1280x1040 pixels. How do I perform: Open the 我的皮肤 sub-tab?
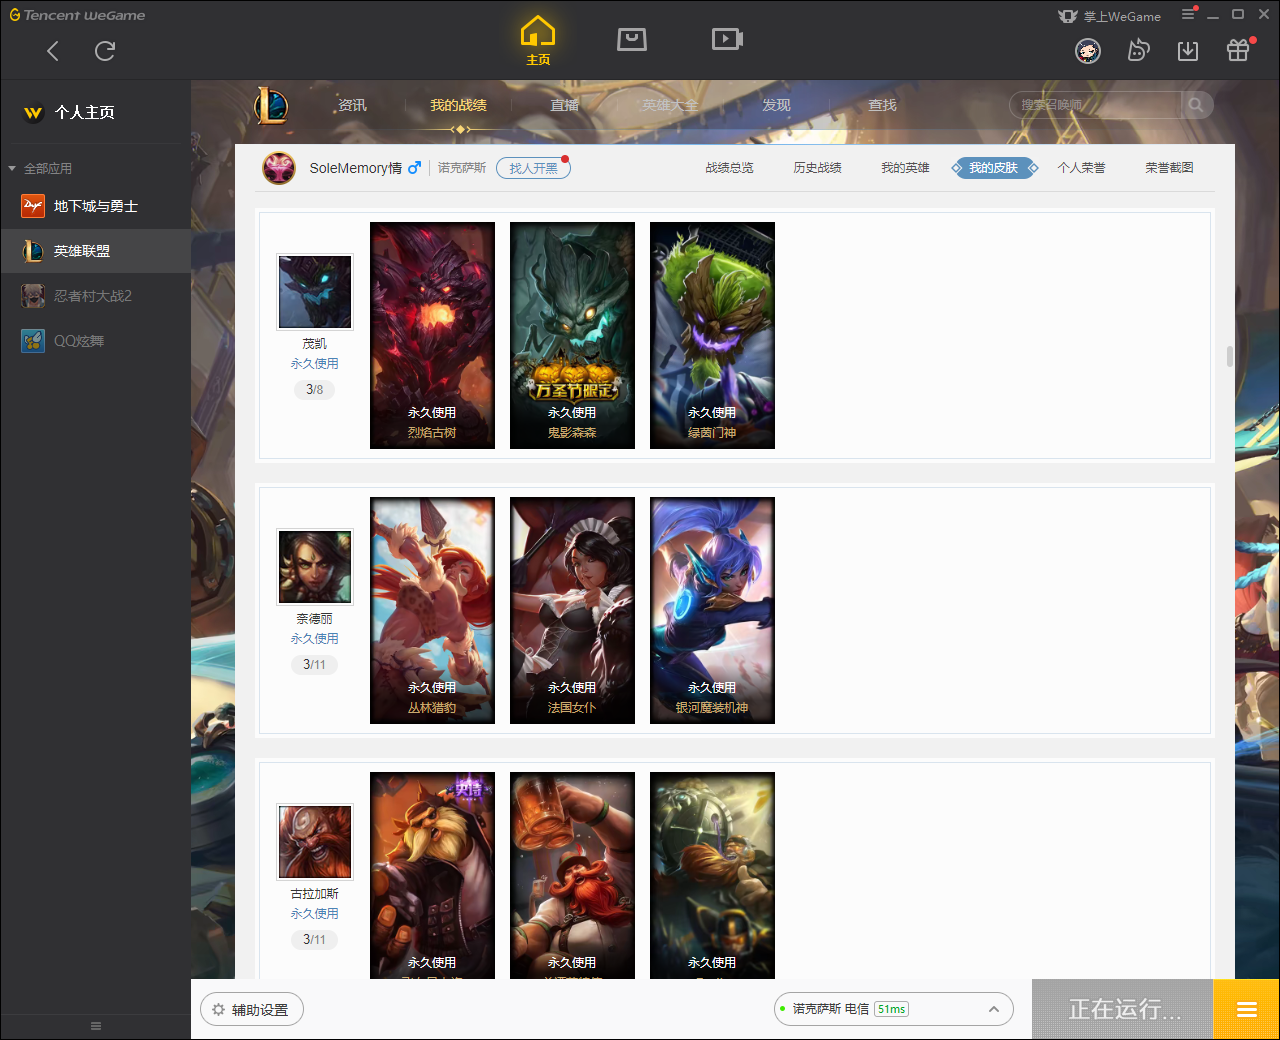(x=993, y=168)
